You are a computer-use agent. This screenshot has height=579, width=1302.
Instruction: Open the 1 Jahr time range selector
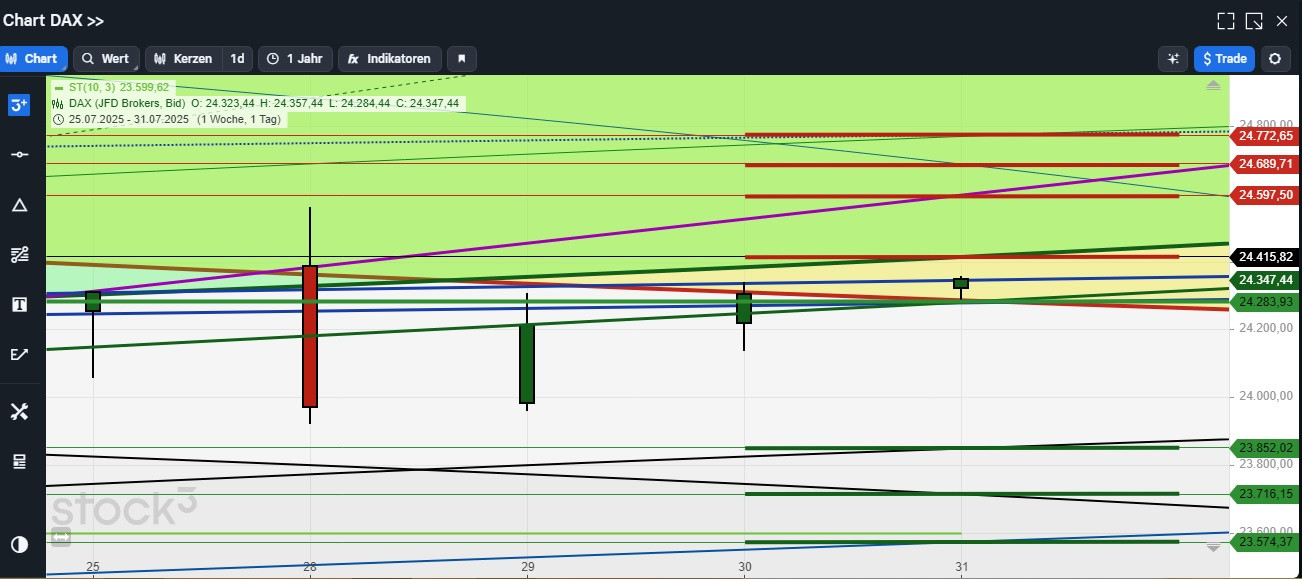tap(295, 59)
